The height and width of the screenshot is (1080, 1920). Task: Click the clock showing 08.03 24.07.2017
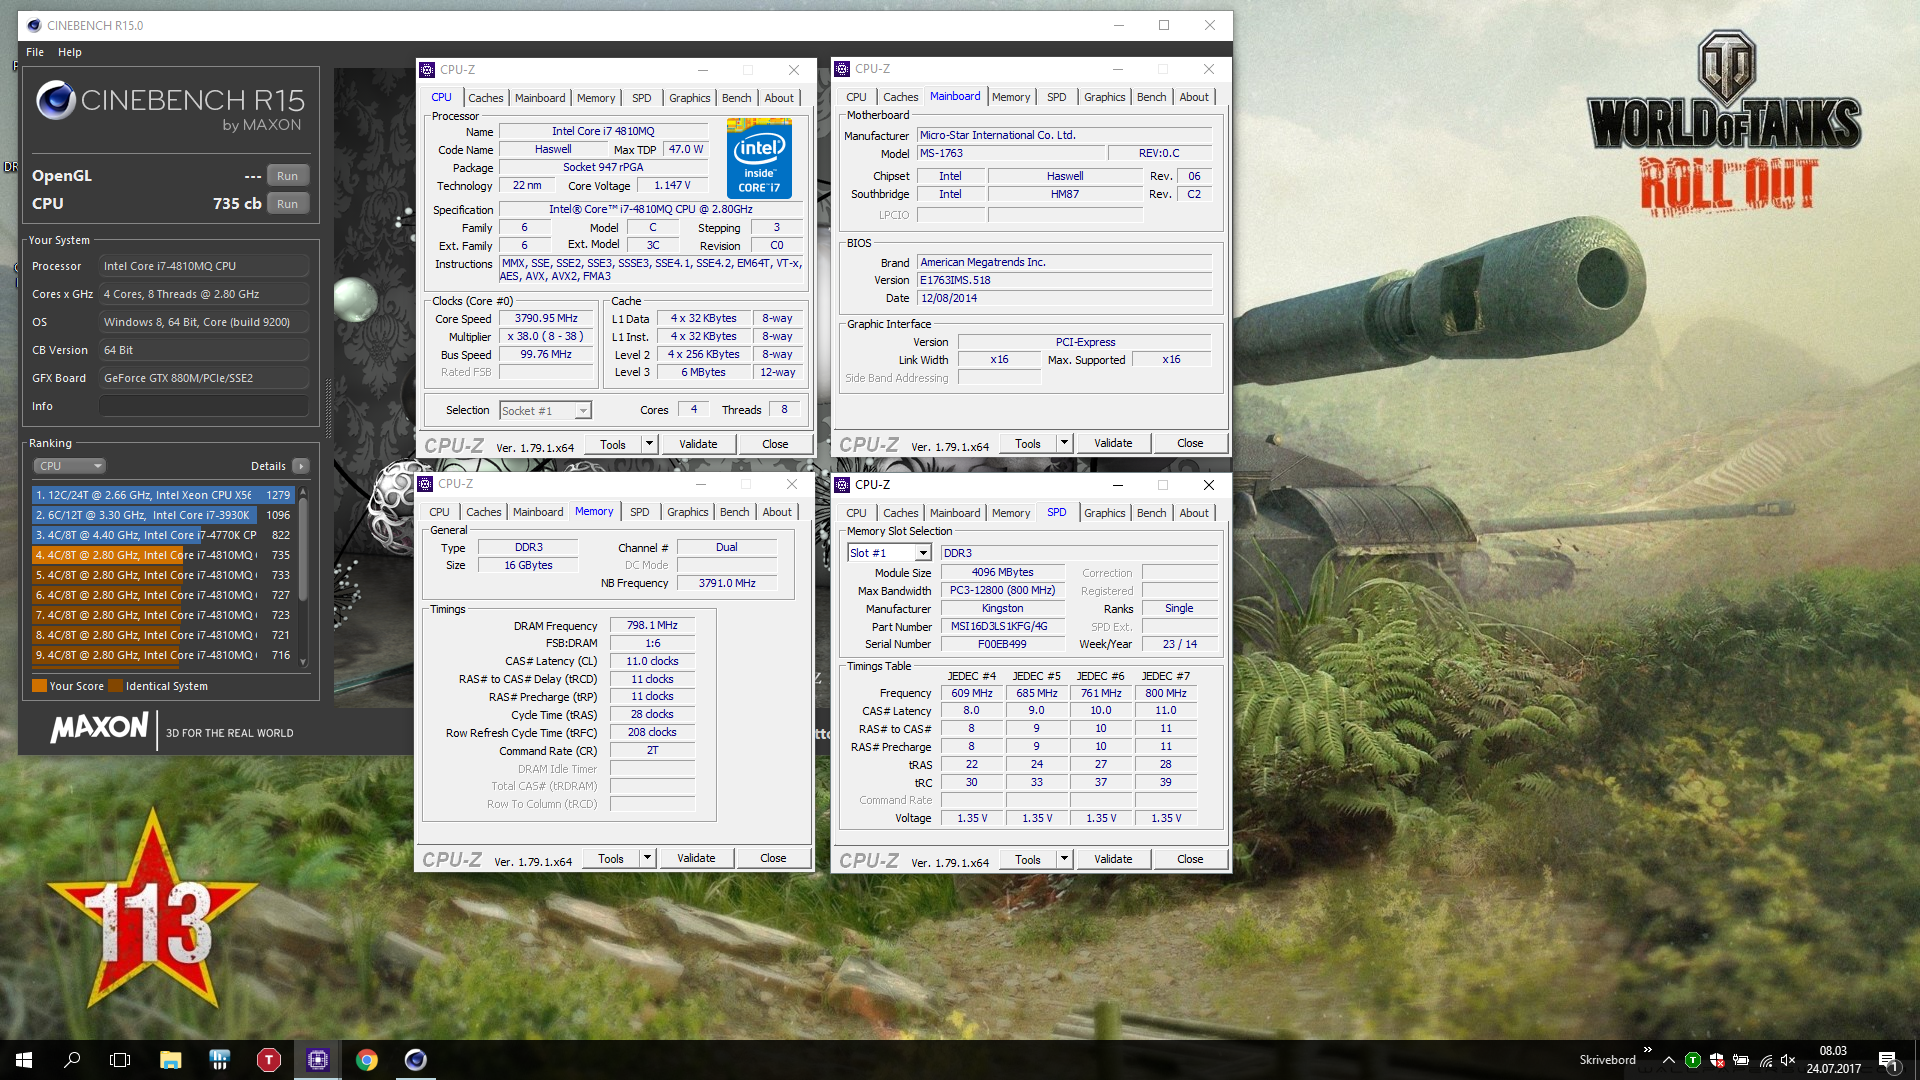[x=1833, y=1060]
